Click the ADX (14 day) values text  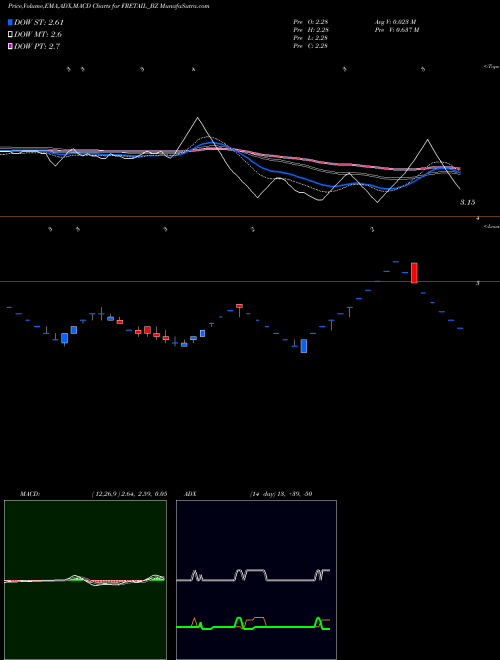(280, 494)
